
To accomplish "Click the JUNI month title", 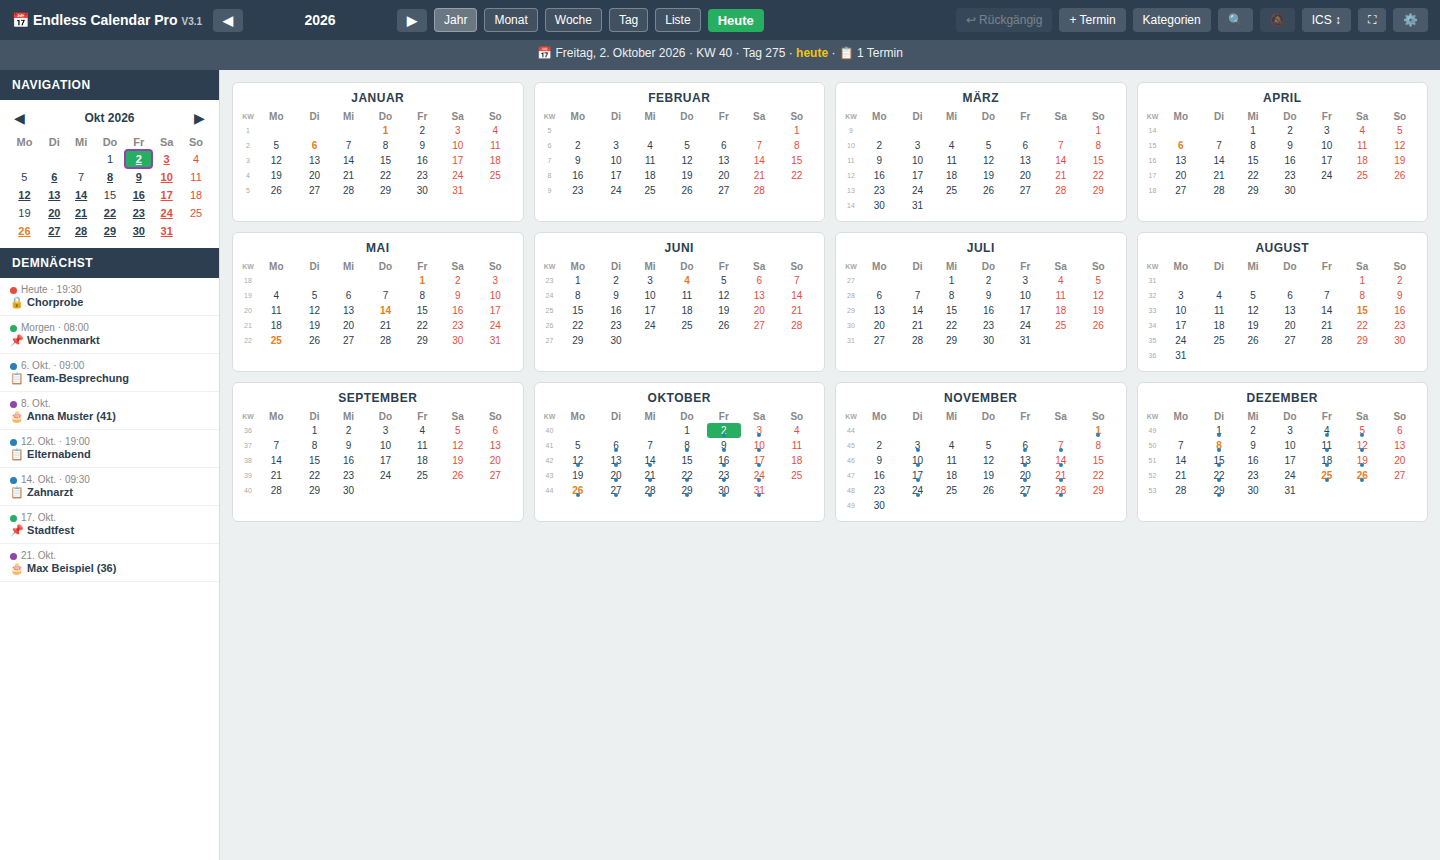I will [679, 248].
